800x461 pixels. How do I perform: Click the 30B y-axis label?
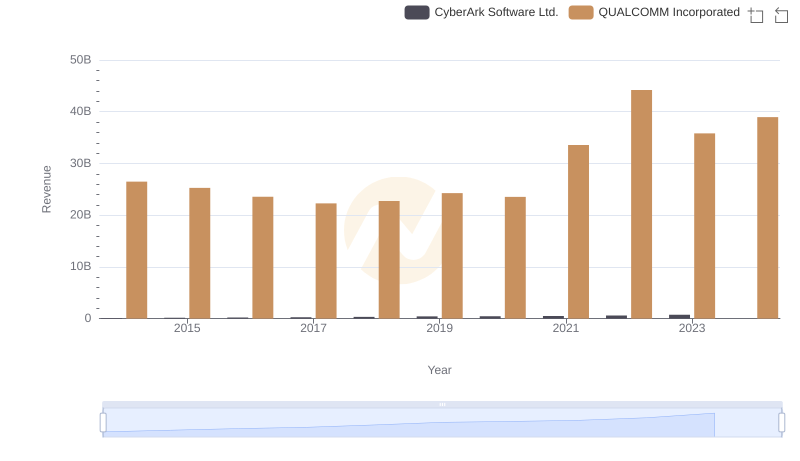(81, 163)
